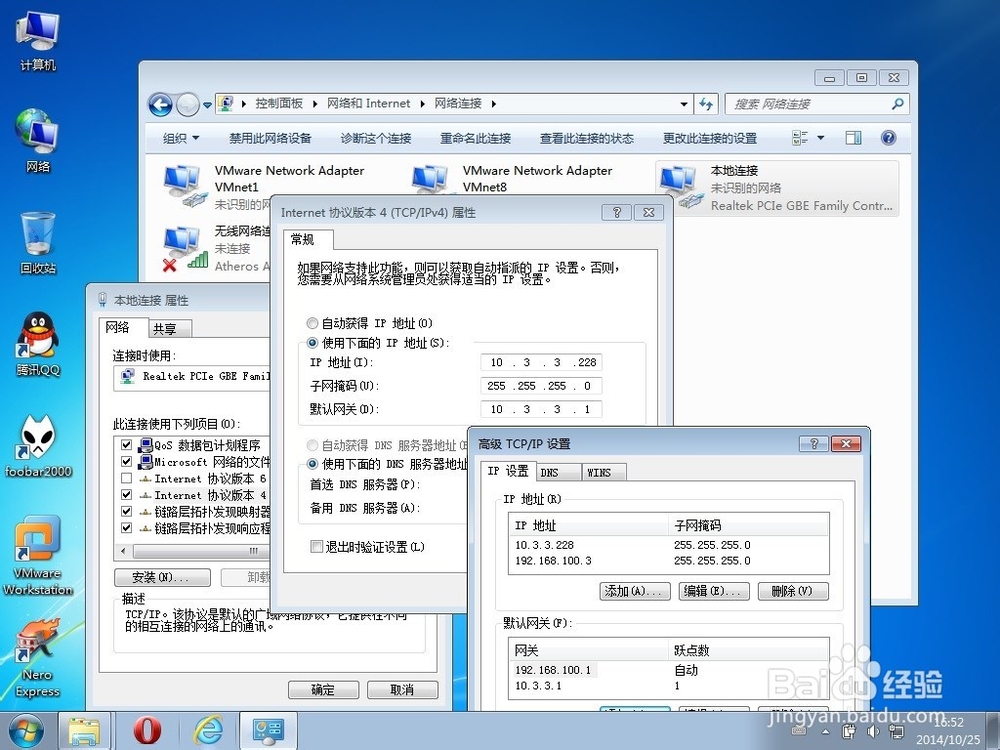Launch Internet Explorer from the taskbar
The height and width of the screenshot is (750, 1000).
point(207,731)
